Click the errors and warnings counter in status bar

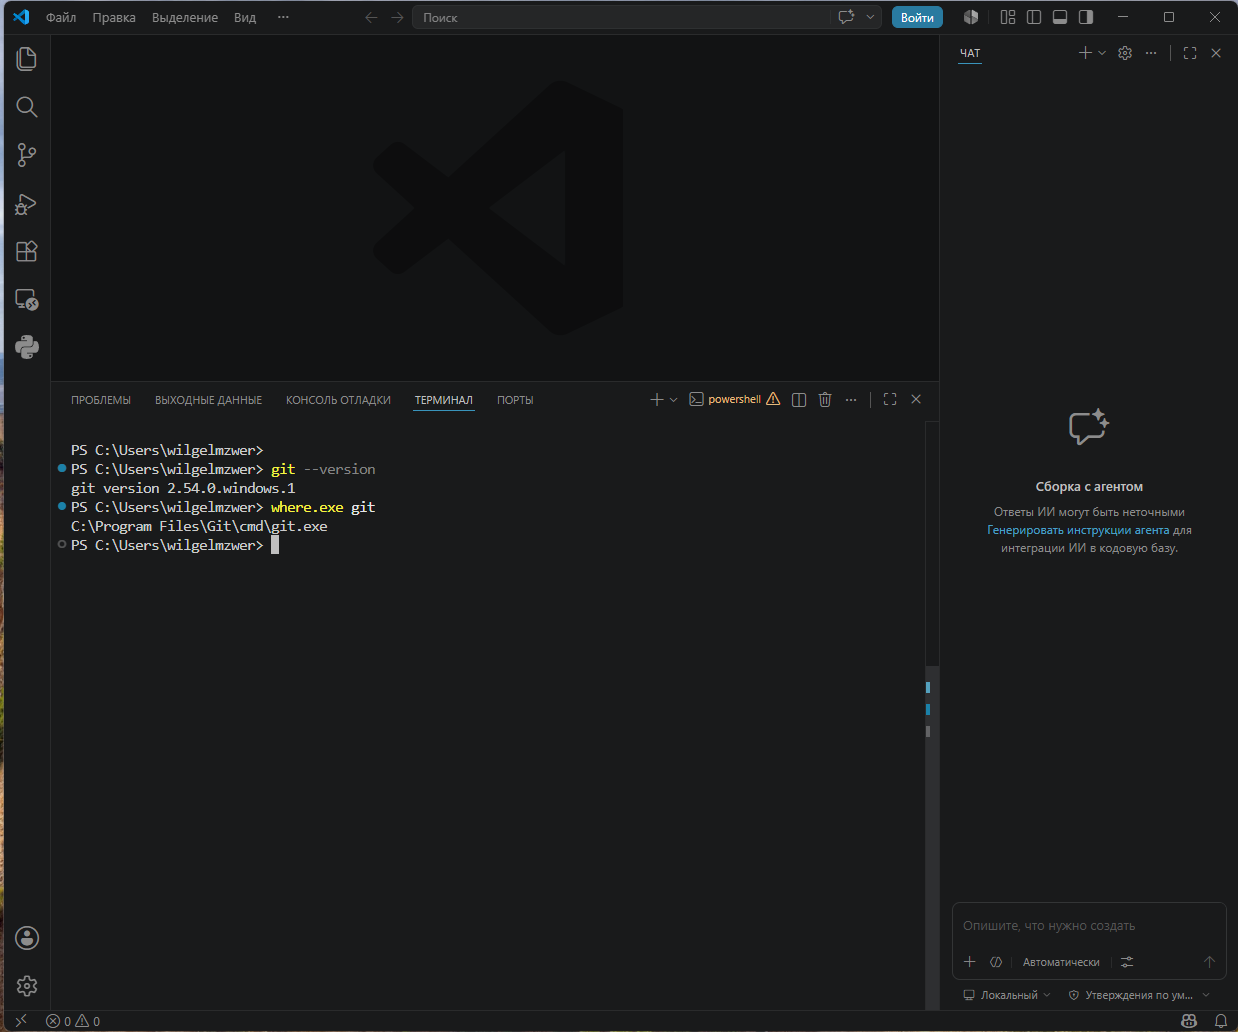73,1021
